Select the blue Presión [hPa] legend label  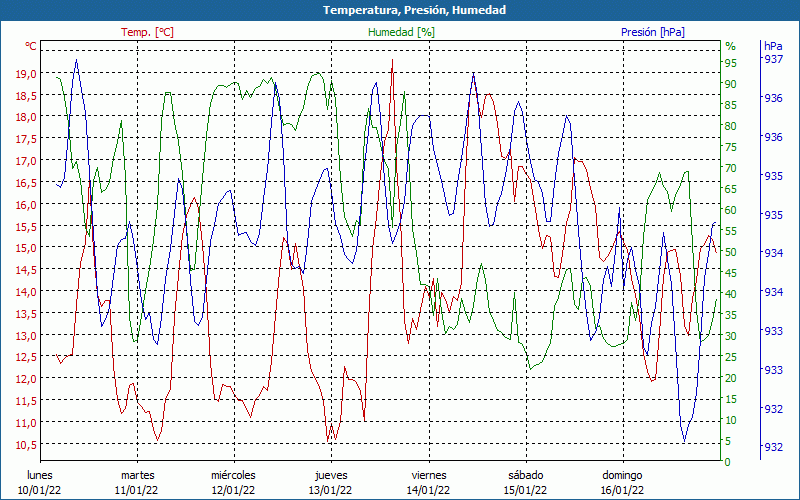point(653,32)
